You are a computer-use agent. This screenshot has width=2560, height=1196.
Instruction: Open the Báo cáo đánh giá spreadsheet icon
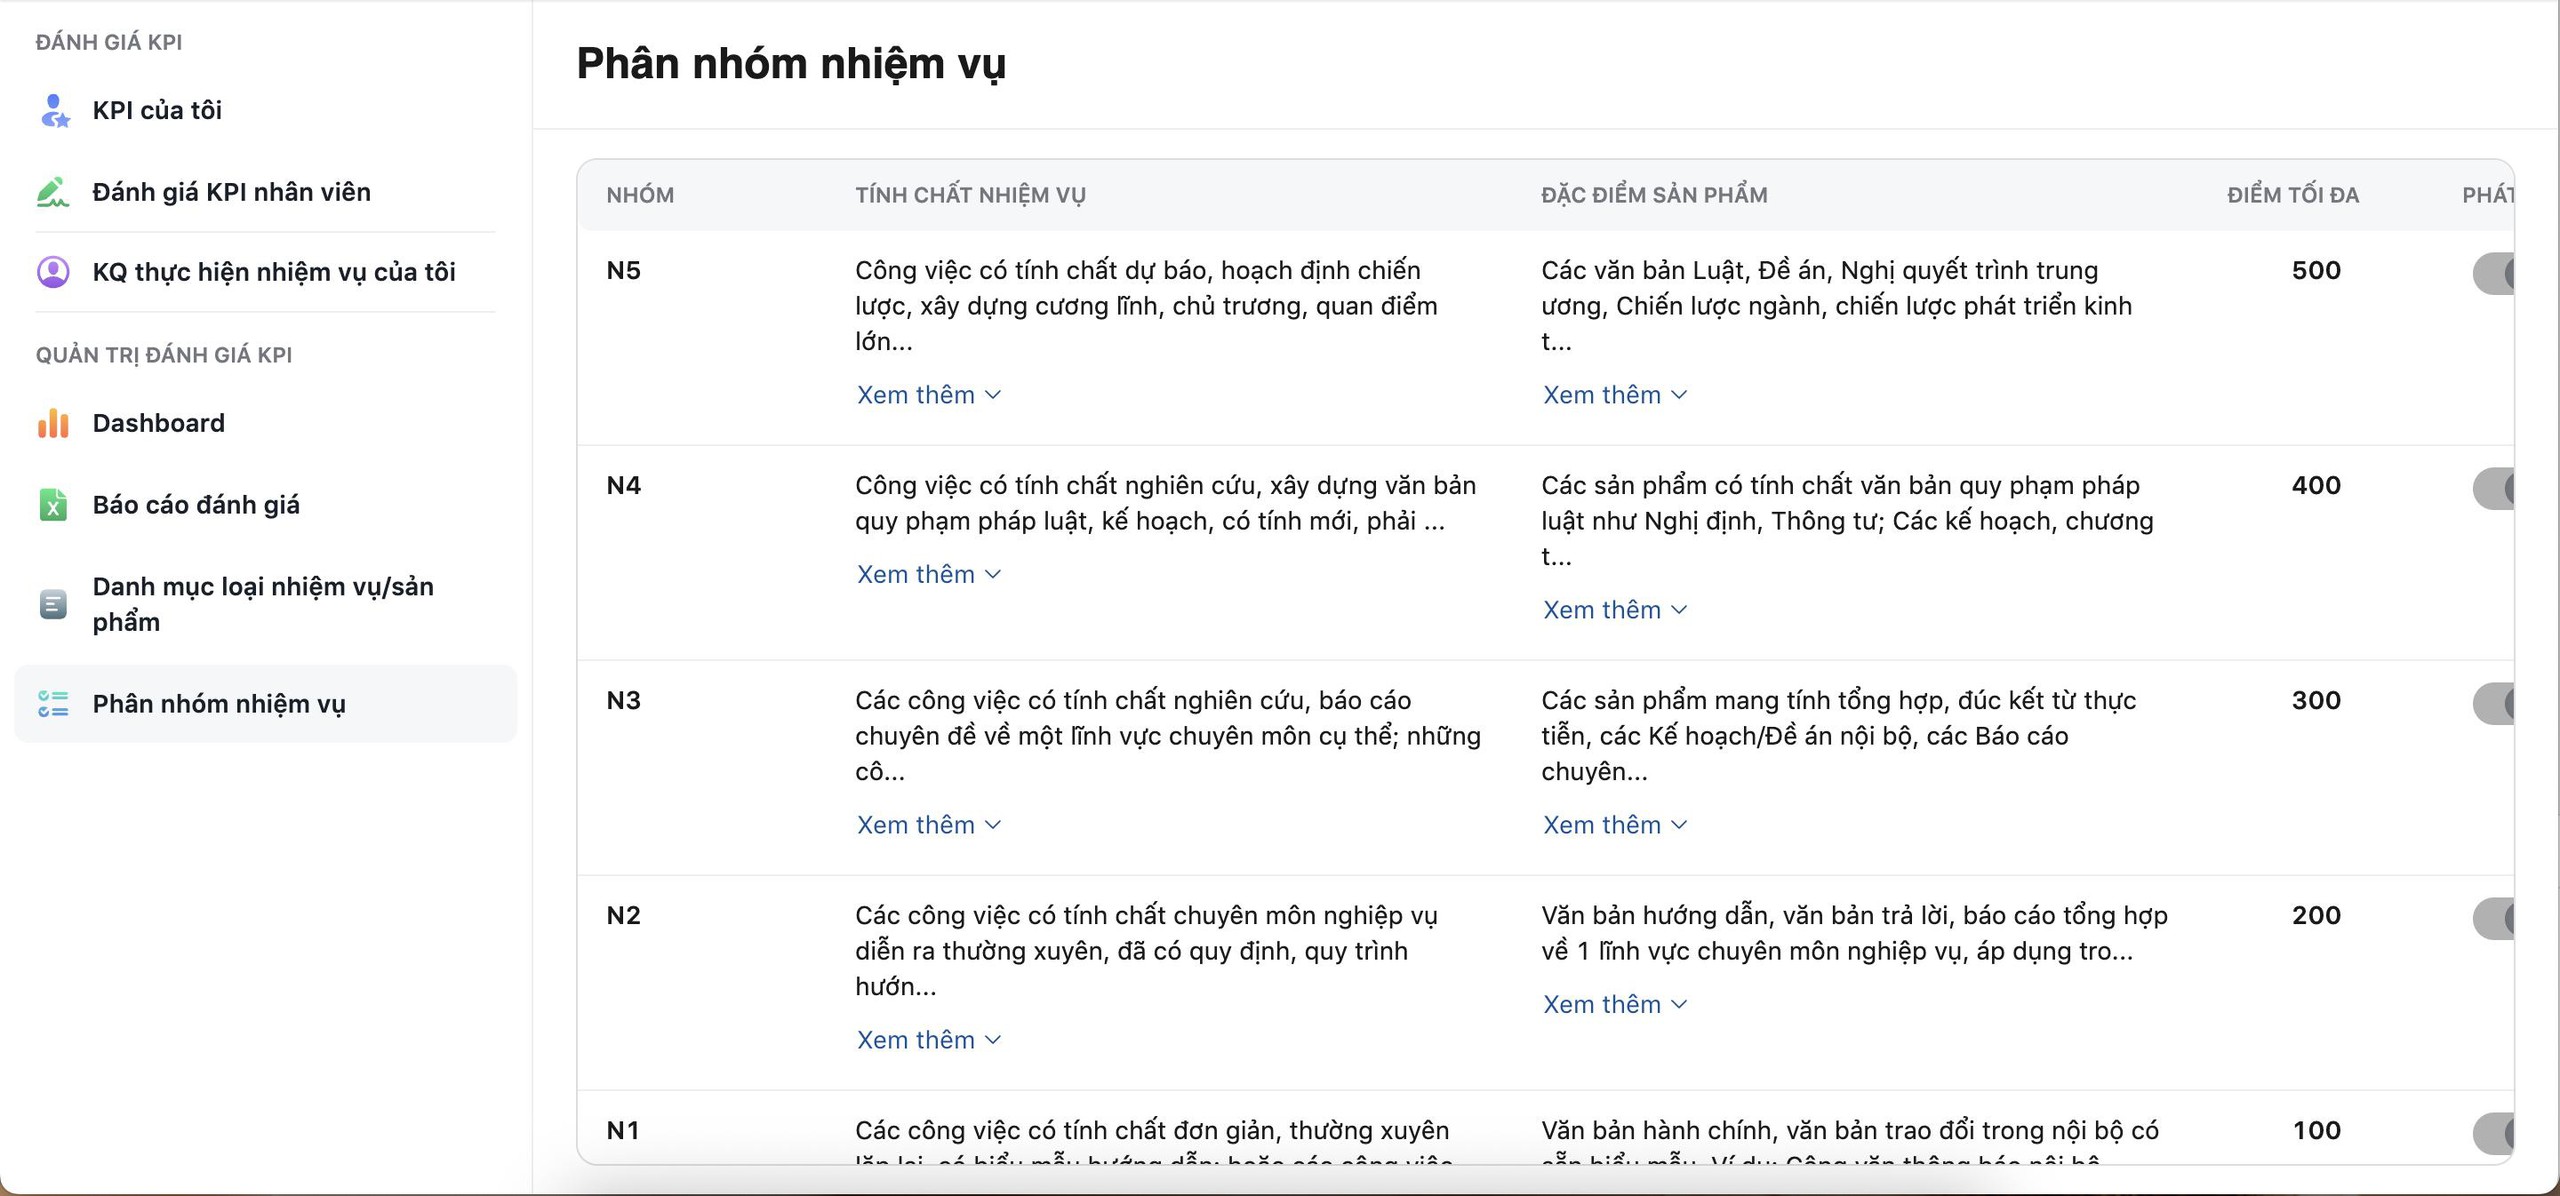54,505
